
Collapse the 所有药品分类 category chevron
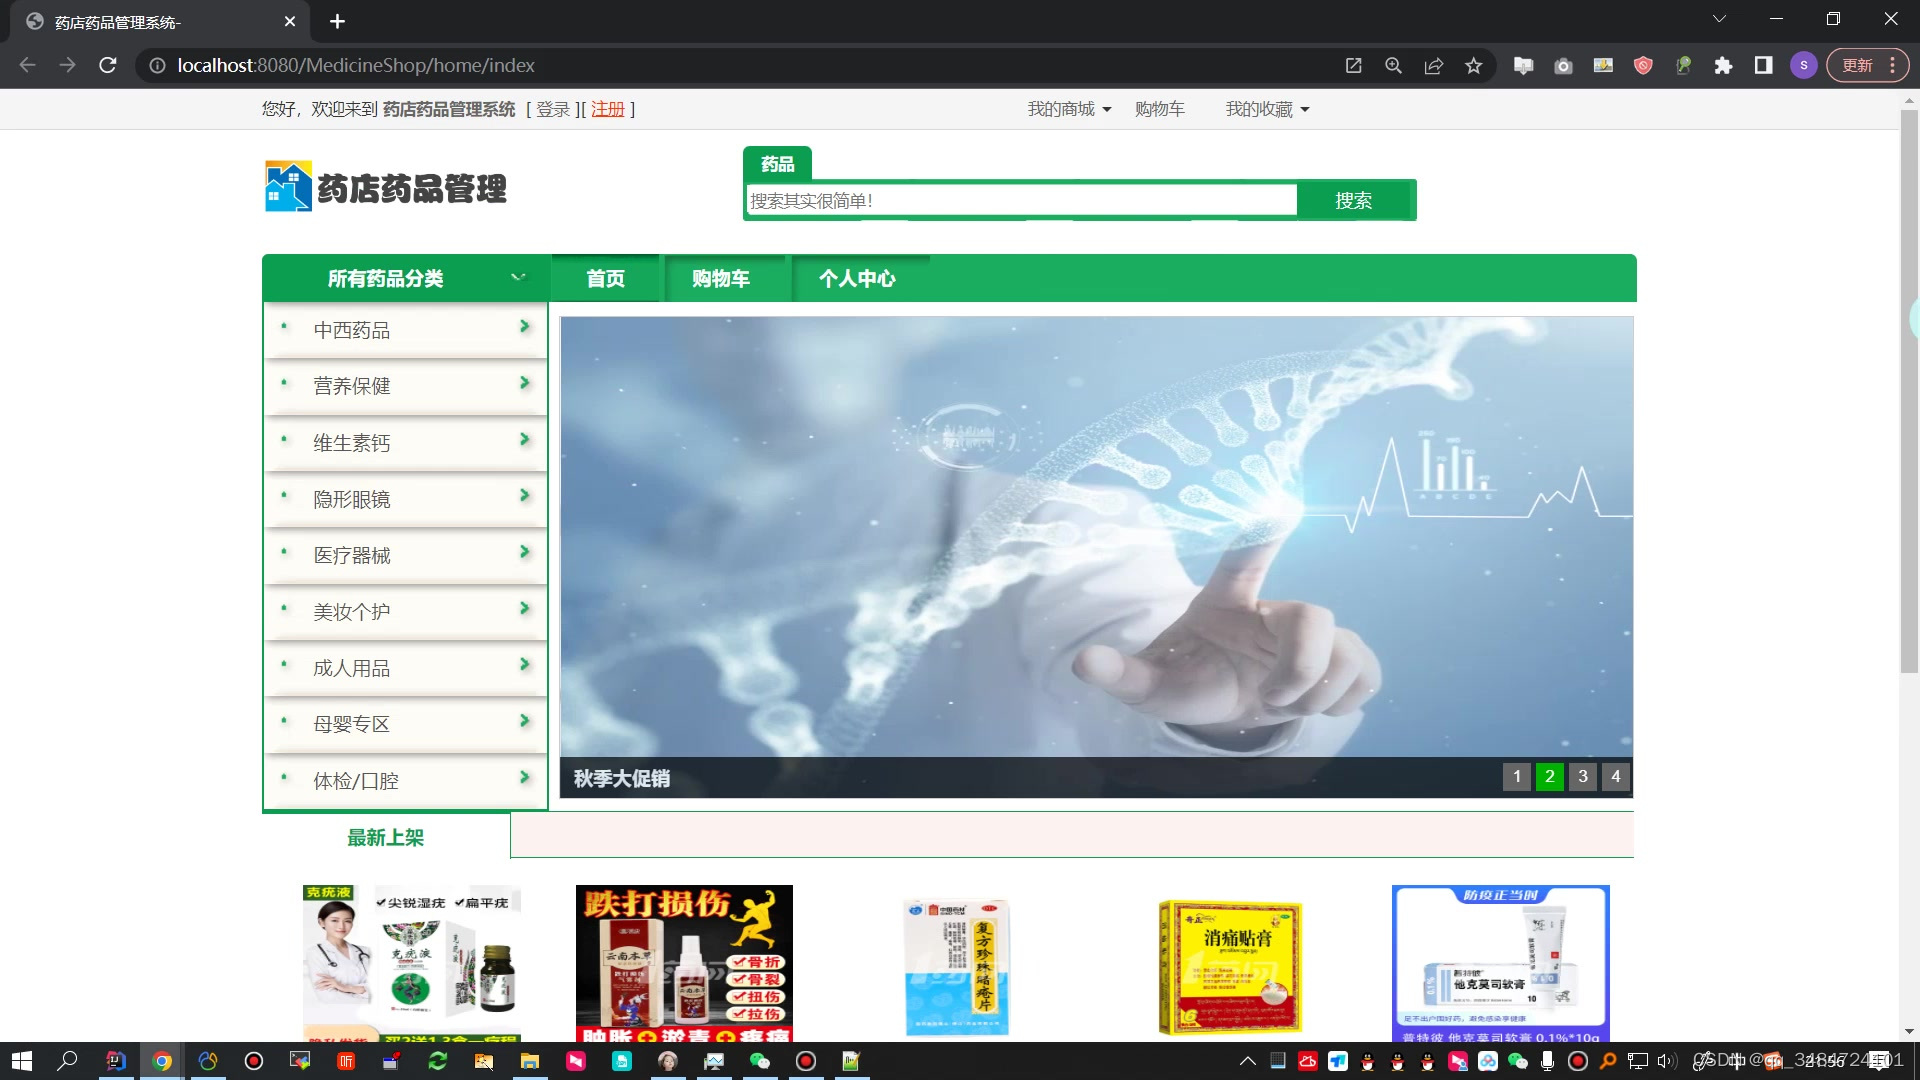pyautogui.click(x=518, y=278)
